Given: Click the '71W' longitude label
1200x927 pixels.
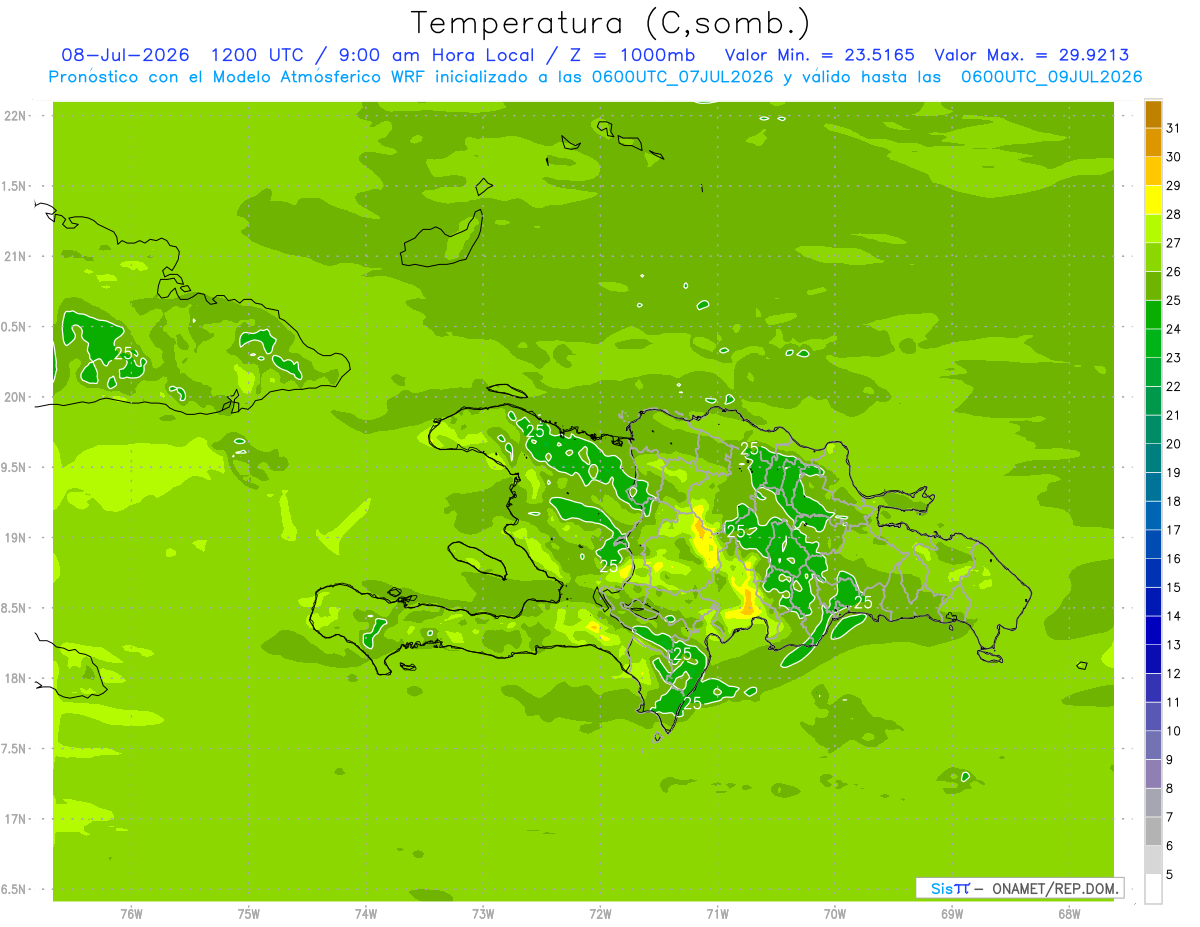Looking at the screenshot, I should pyautogui.click(x=717, y=913).
